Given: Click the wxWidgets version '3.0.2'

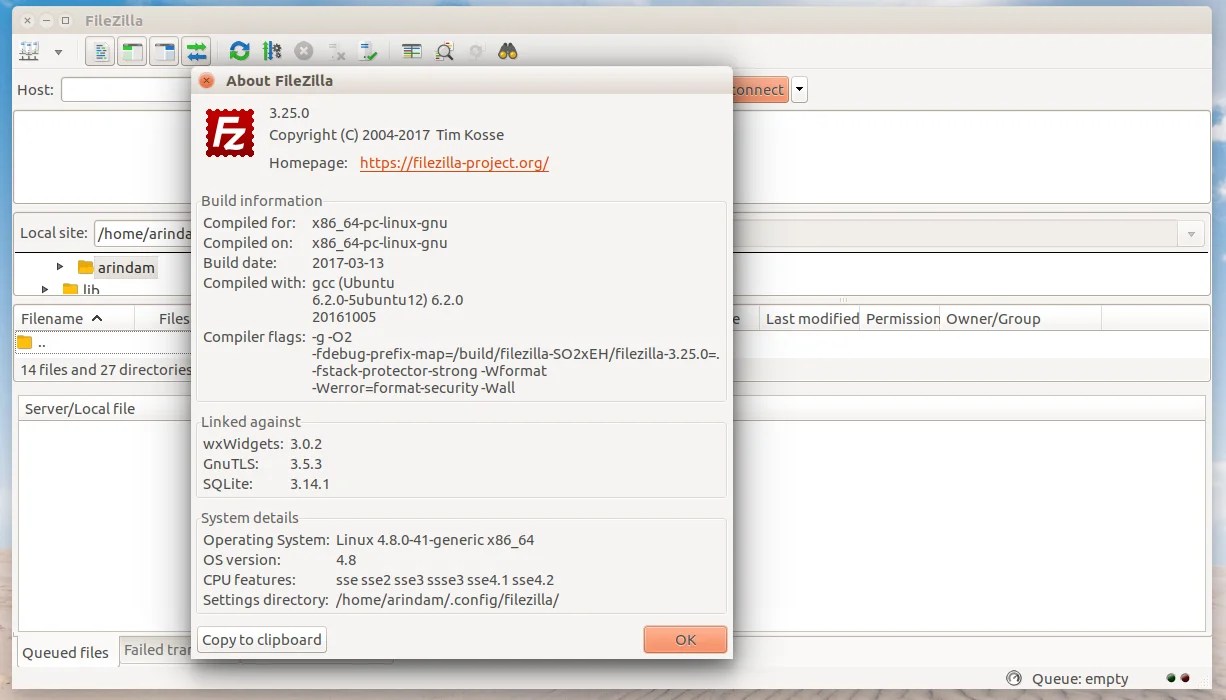Looking at the screenshot, I should (306, 443).
